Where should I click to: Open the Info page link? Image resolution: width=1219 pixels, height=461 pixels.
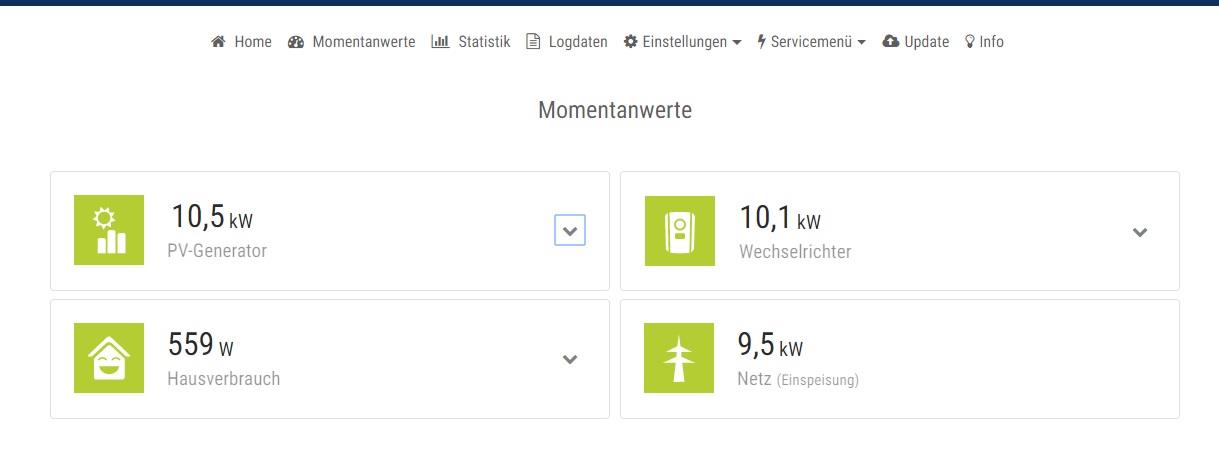991,42
